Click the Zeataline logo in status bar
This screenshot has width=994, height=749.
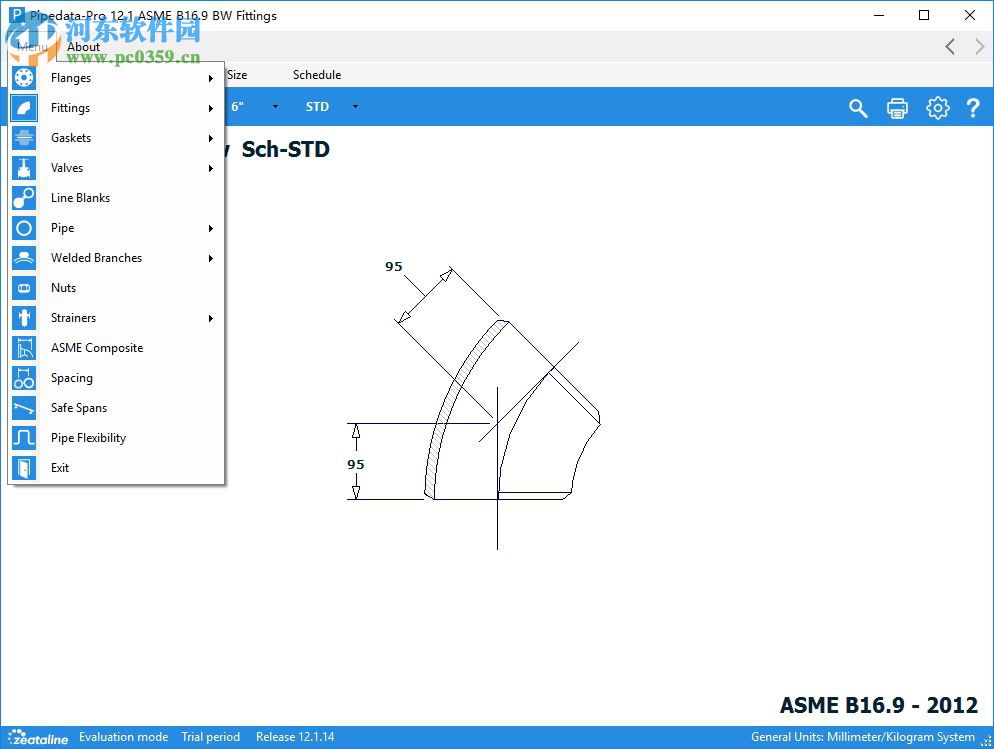38,737
